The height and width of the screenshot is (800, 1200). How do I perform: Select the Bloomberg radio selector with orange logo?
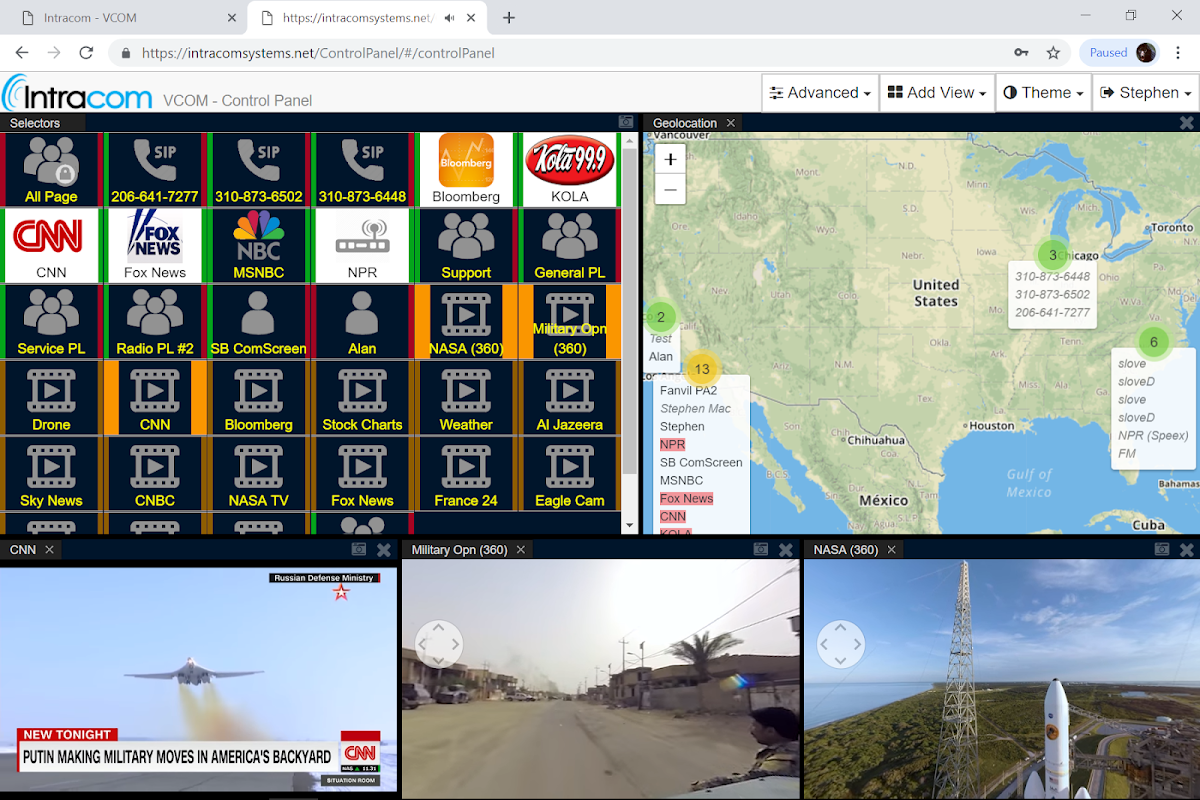coord(466,170)
